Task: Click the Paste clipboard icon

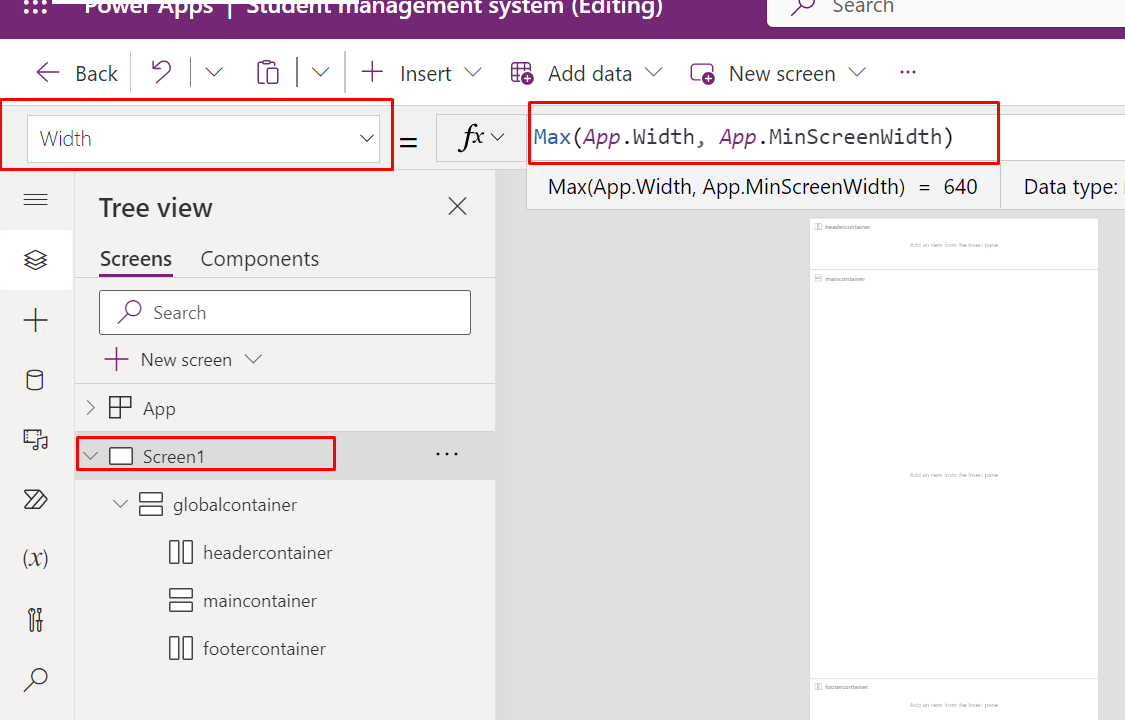Action: pos(268,72)
